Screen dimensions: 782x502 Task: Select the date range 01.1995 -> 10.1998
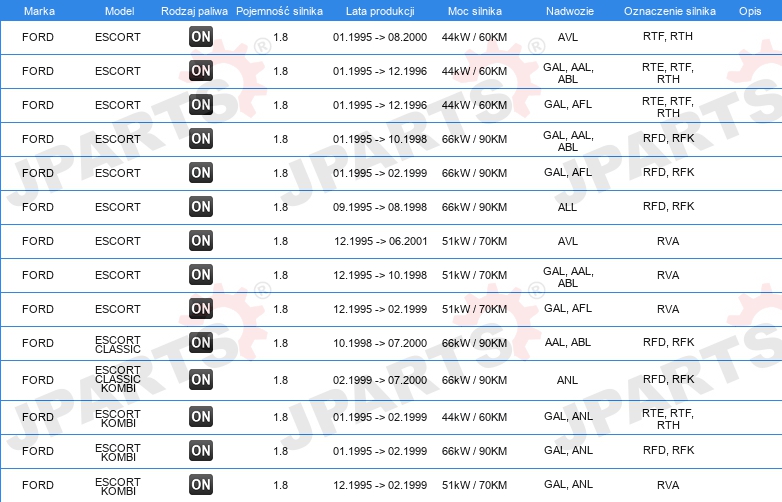[380, 139]
